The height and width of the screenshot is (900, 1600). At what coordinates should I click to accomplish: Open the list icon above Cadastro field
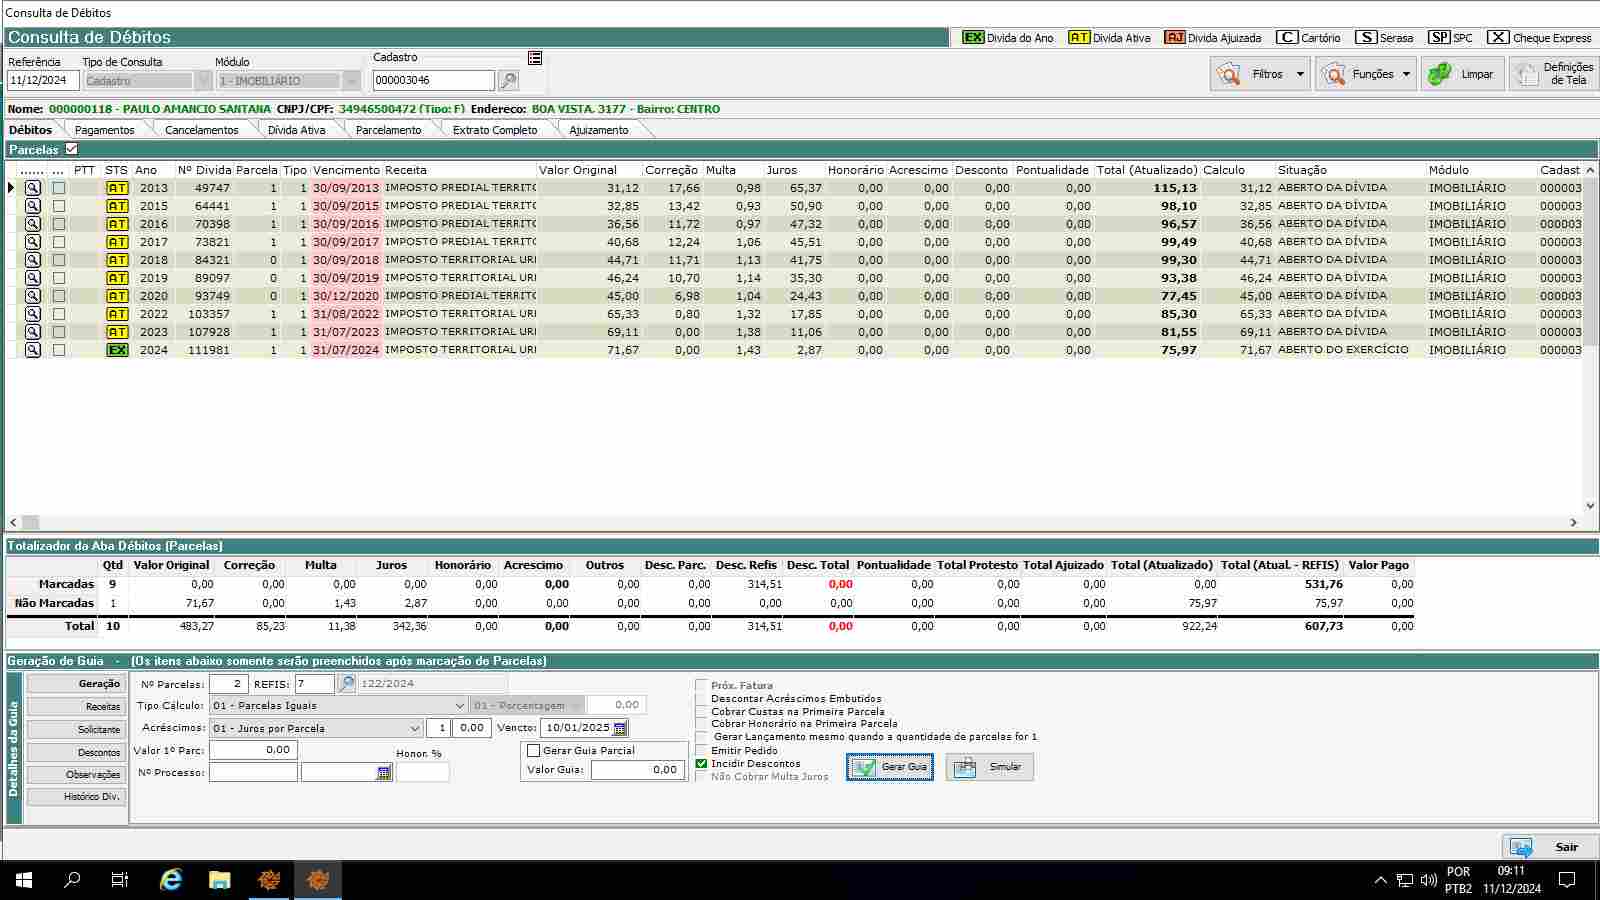(535, 58)
